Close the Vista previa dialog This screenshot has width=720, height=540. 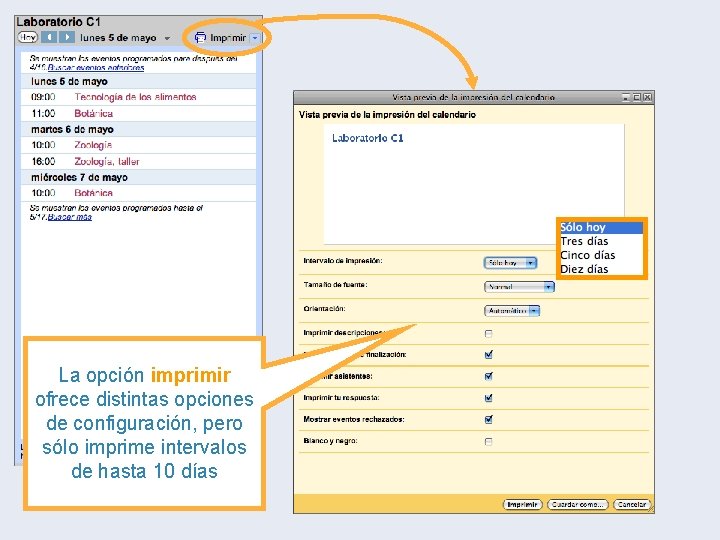pyautogui.click(x=647, y=97)
